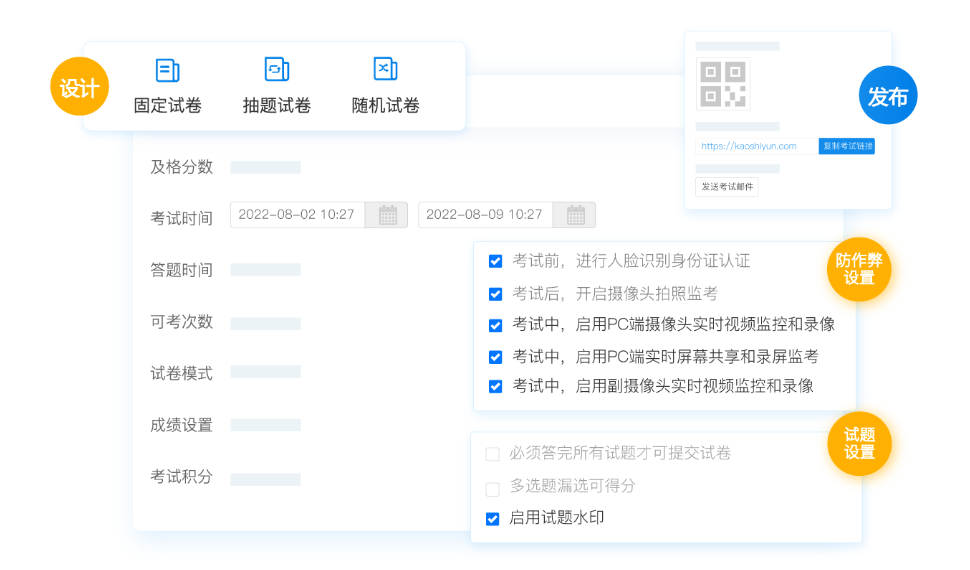
Task: Click the blue 发布 badge
Action: click(x=887, y=96)
